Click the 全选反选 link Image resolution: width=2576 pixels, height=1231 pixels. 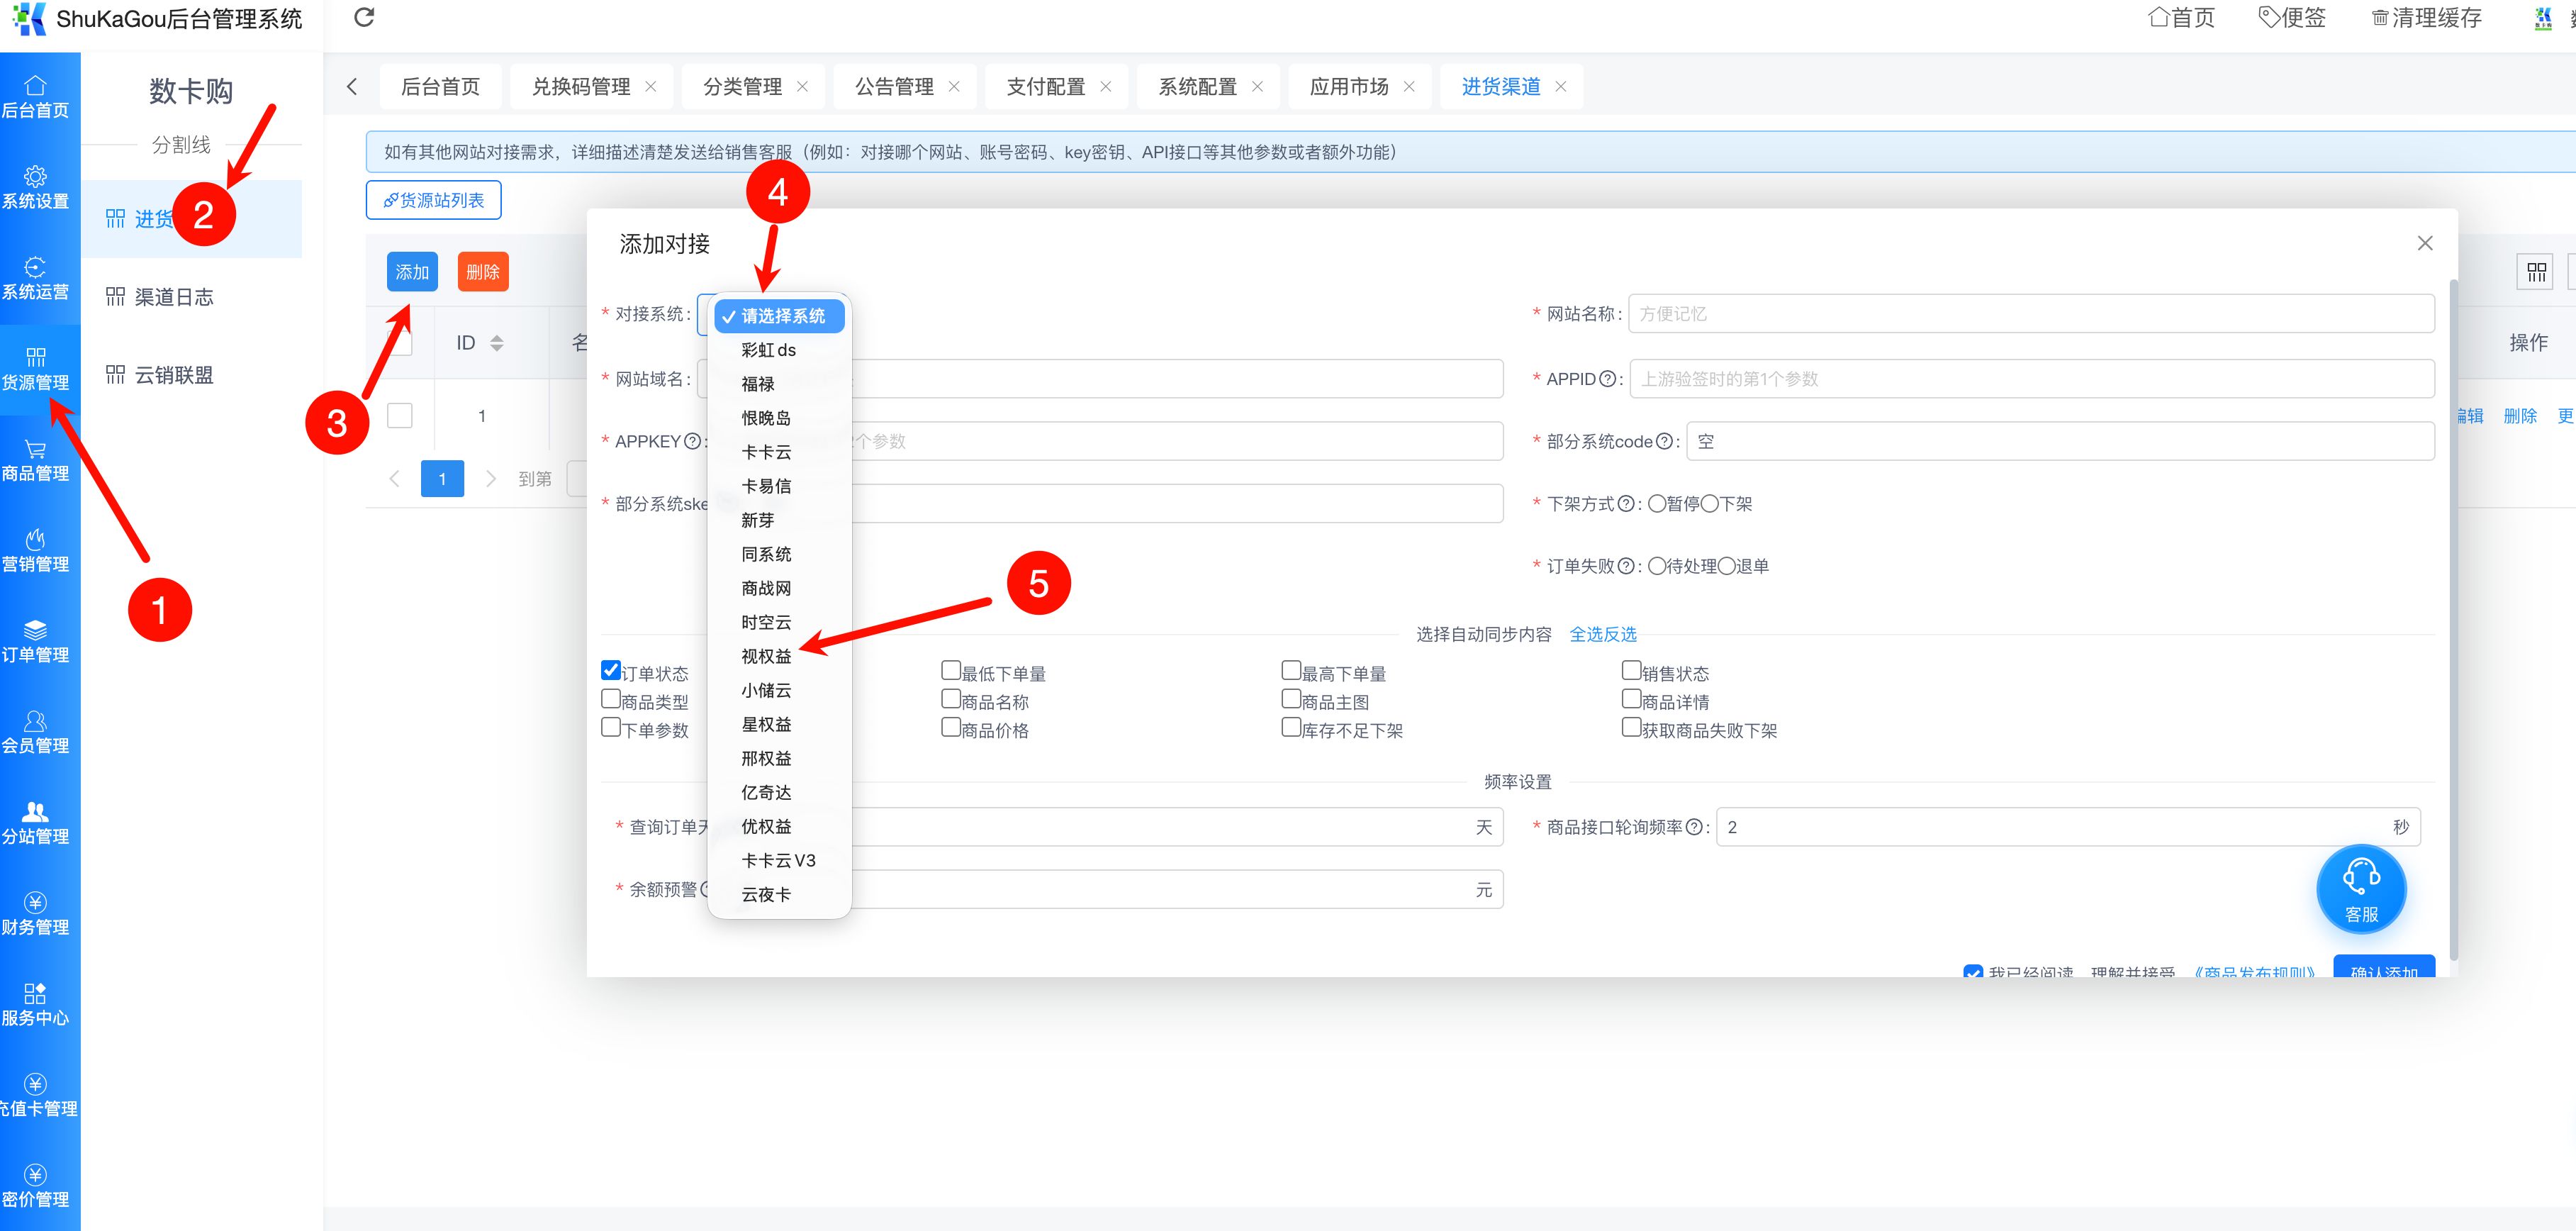(x=1603, y=634)
